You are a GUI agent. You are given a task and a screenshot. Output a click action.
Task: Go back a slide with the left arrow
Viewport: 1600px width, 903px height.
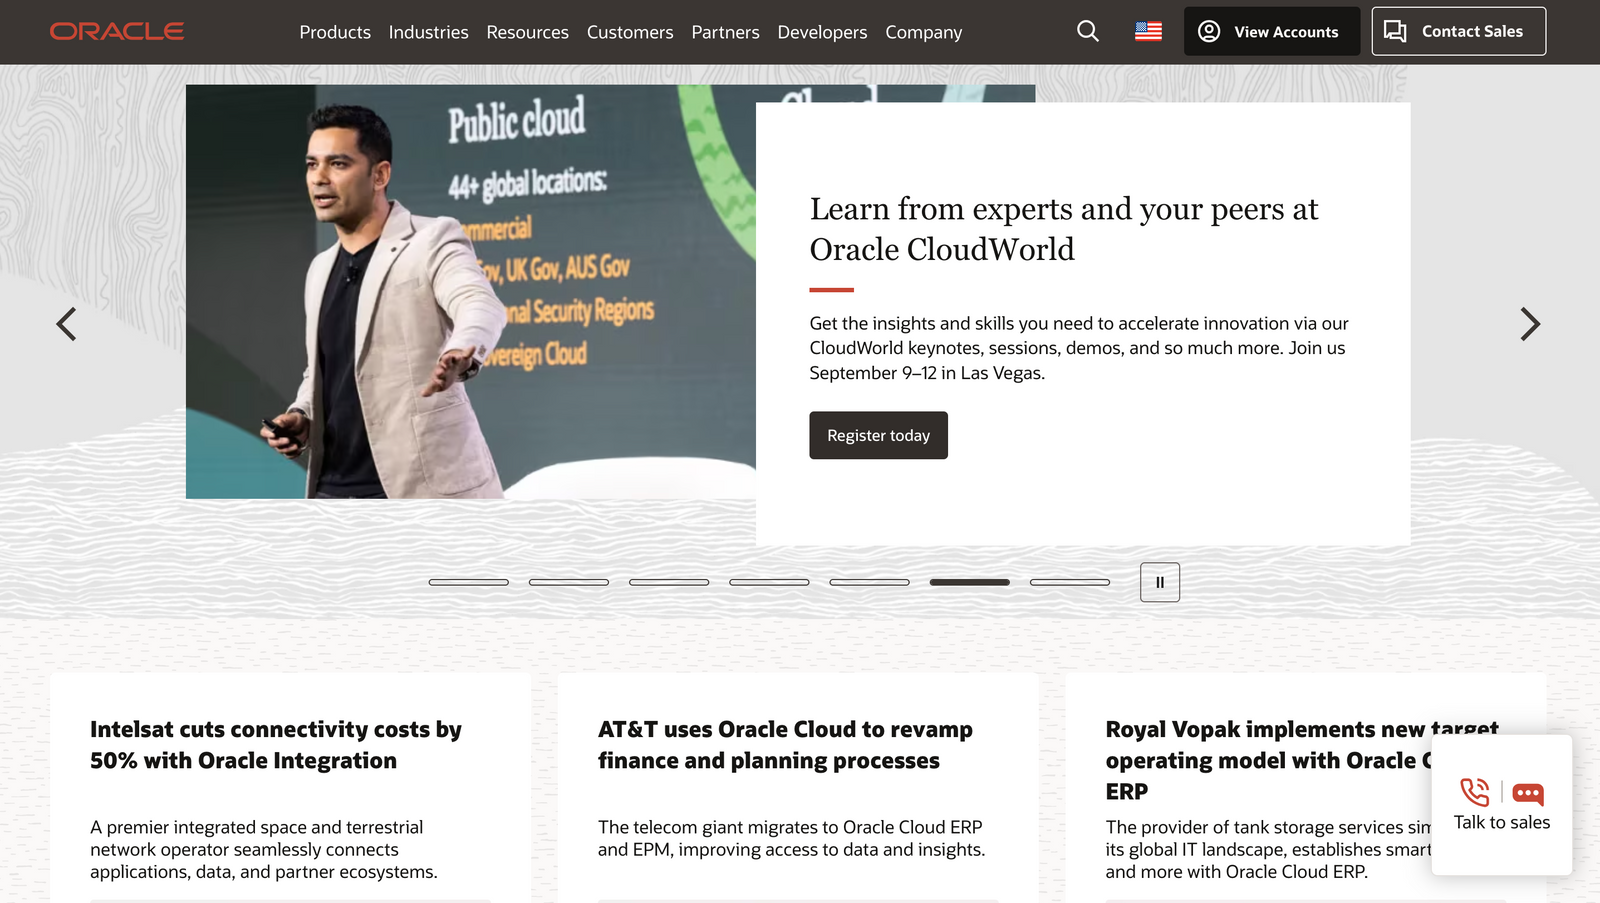coord(66,324)
